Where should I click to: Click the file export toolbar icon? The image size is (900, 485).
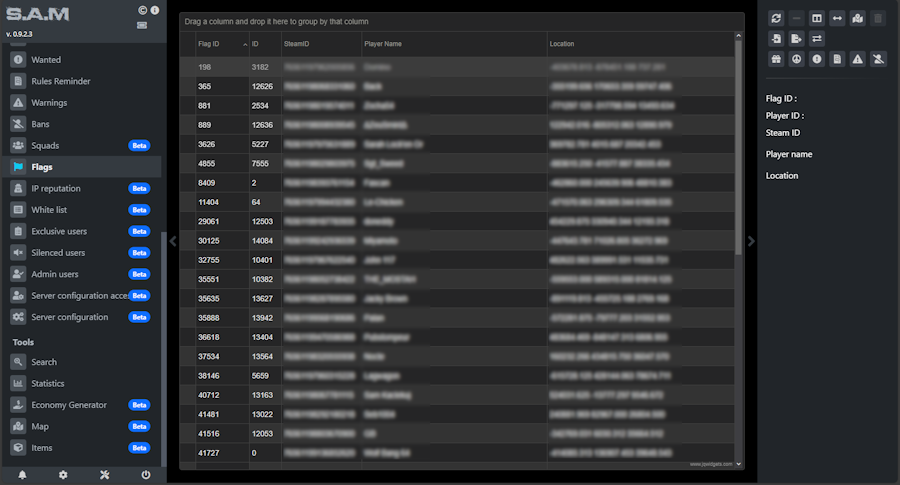(796, 39)
